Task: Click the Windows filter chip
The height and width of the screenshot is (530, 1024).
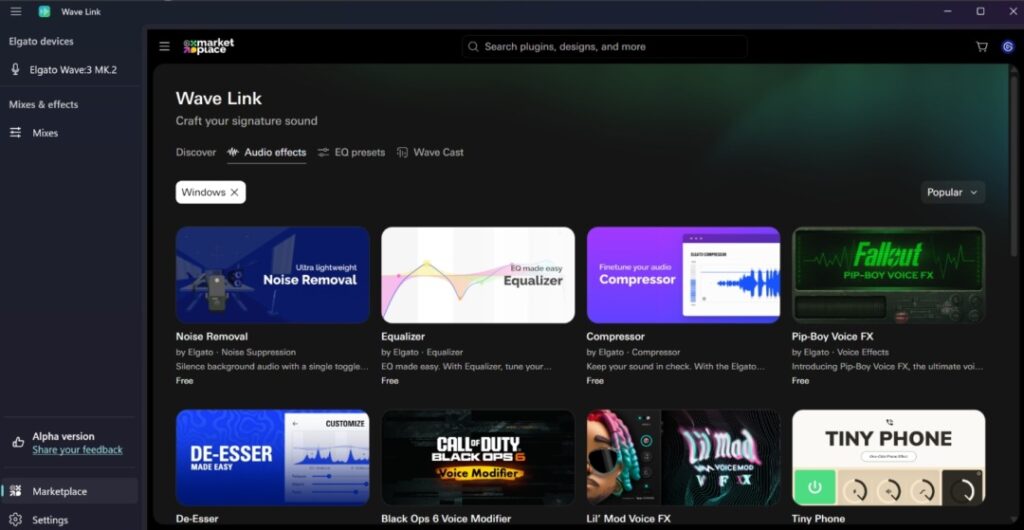Action: coord(210,192)
